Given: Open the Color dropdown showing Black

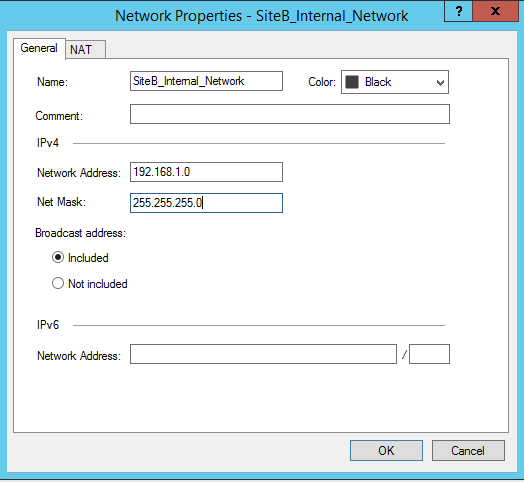Looking at the screenshot, I should pos(395,82).
